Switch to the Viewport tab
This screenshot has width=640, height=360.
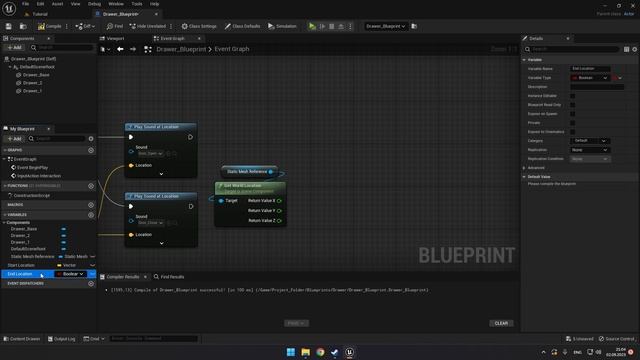pos(115,38)
